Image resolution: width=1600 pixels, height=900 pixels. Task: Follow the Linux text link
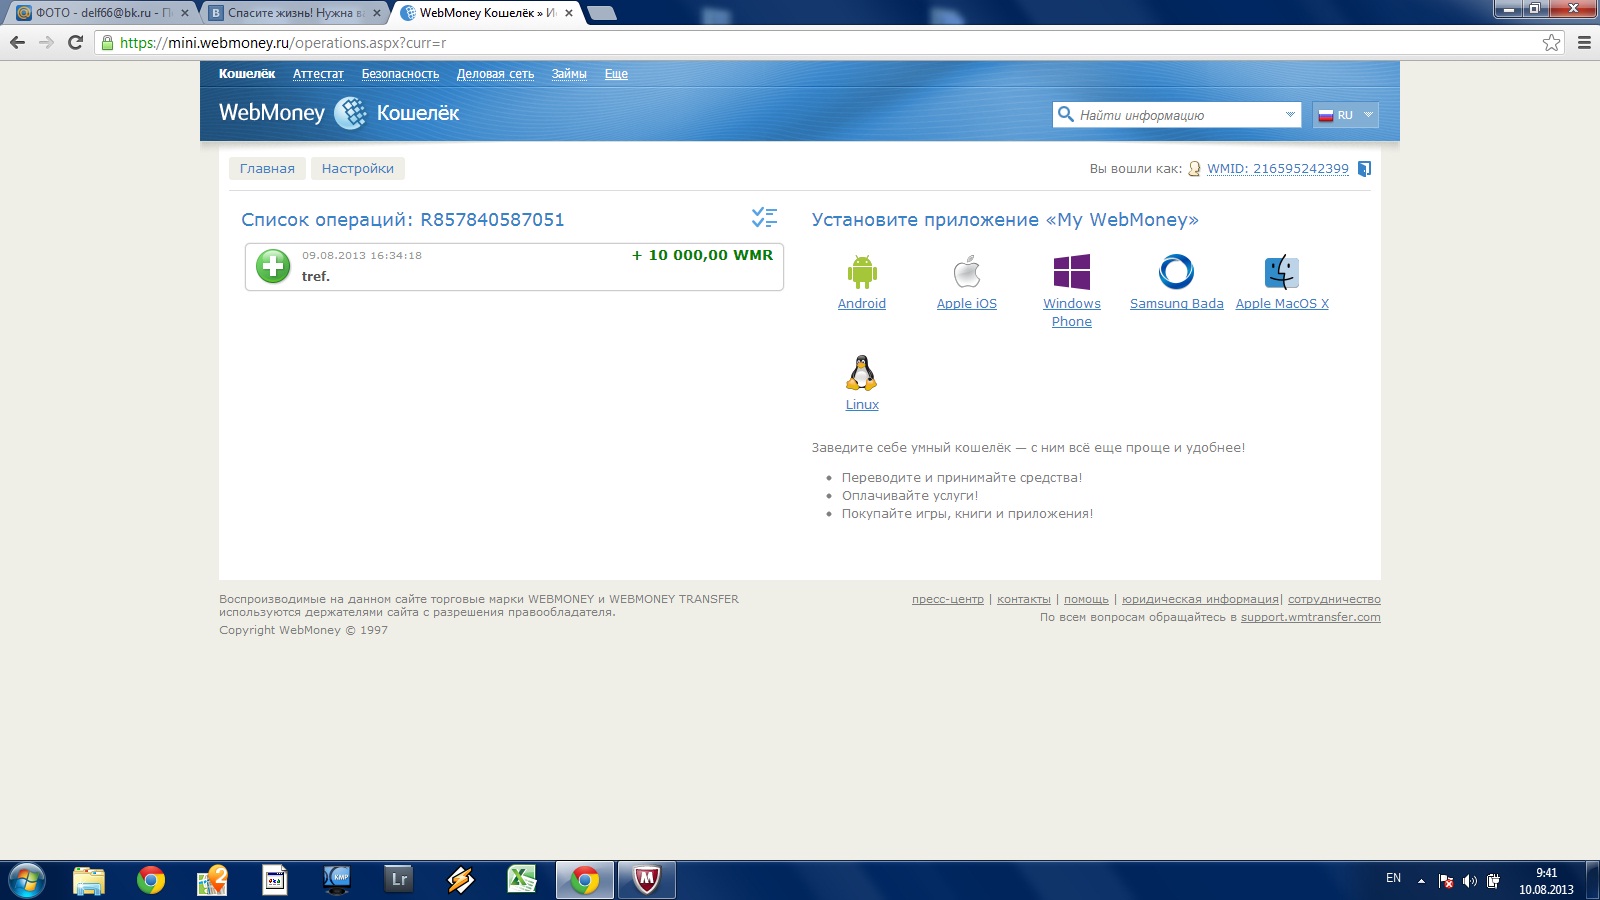click(862, 405)
